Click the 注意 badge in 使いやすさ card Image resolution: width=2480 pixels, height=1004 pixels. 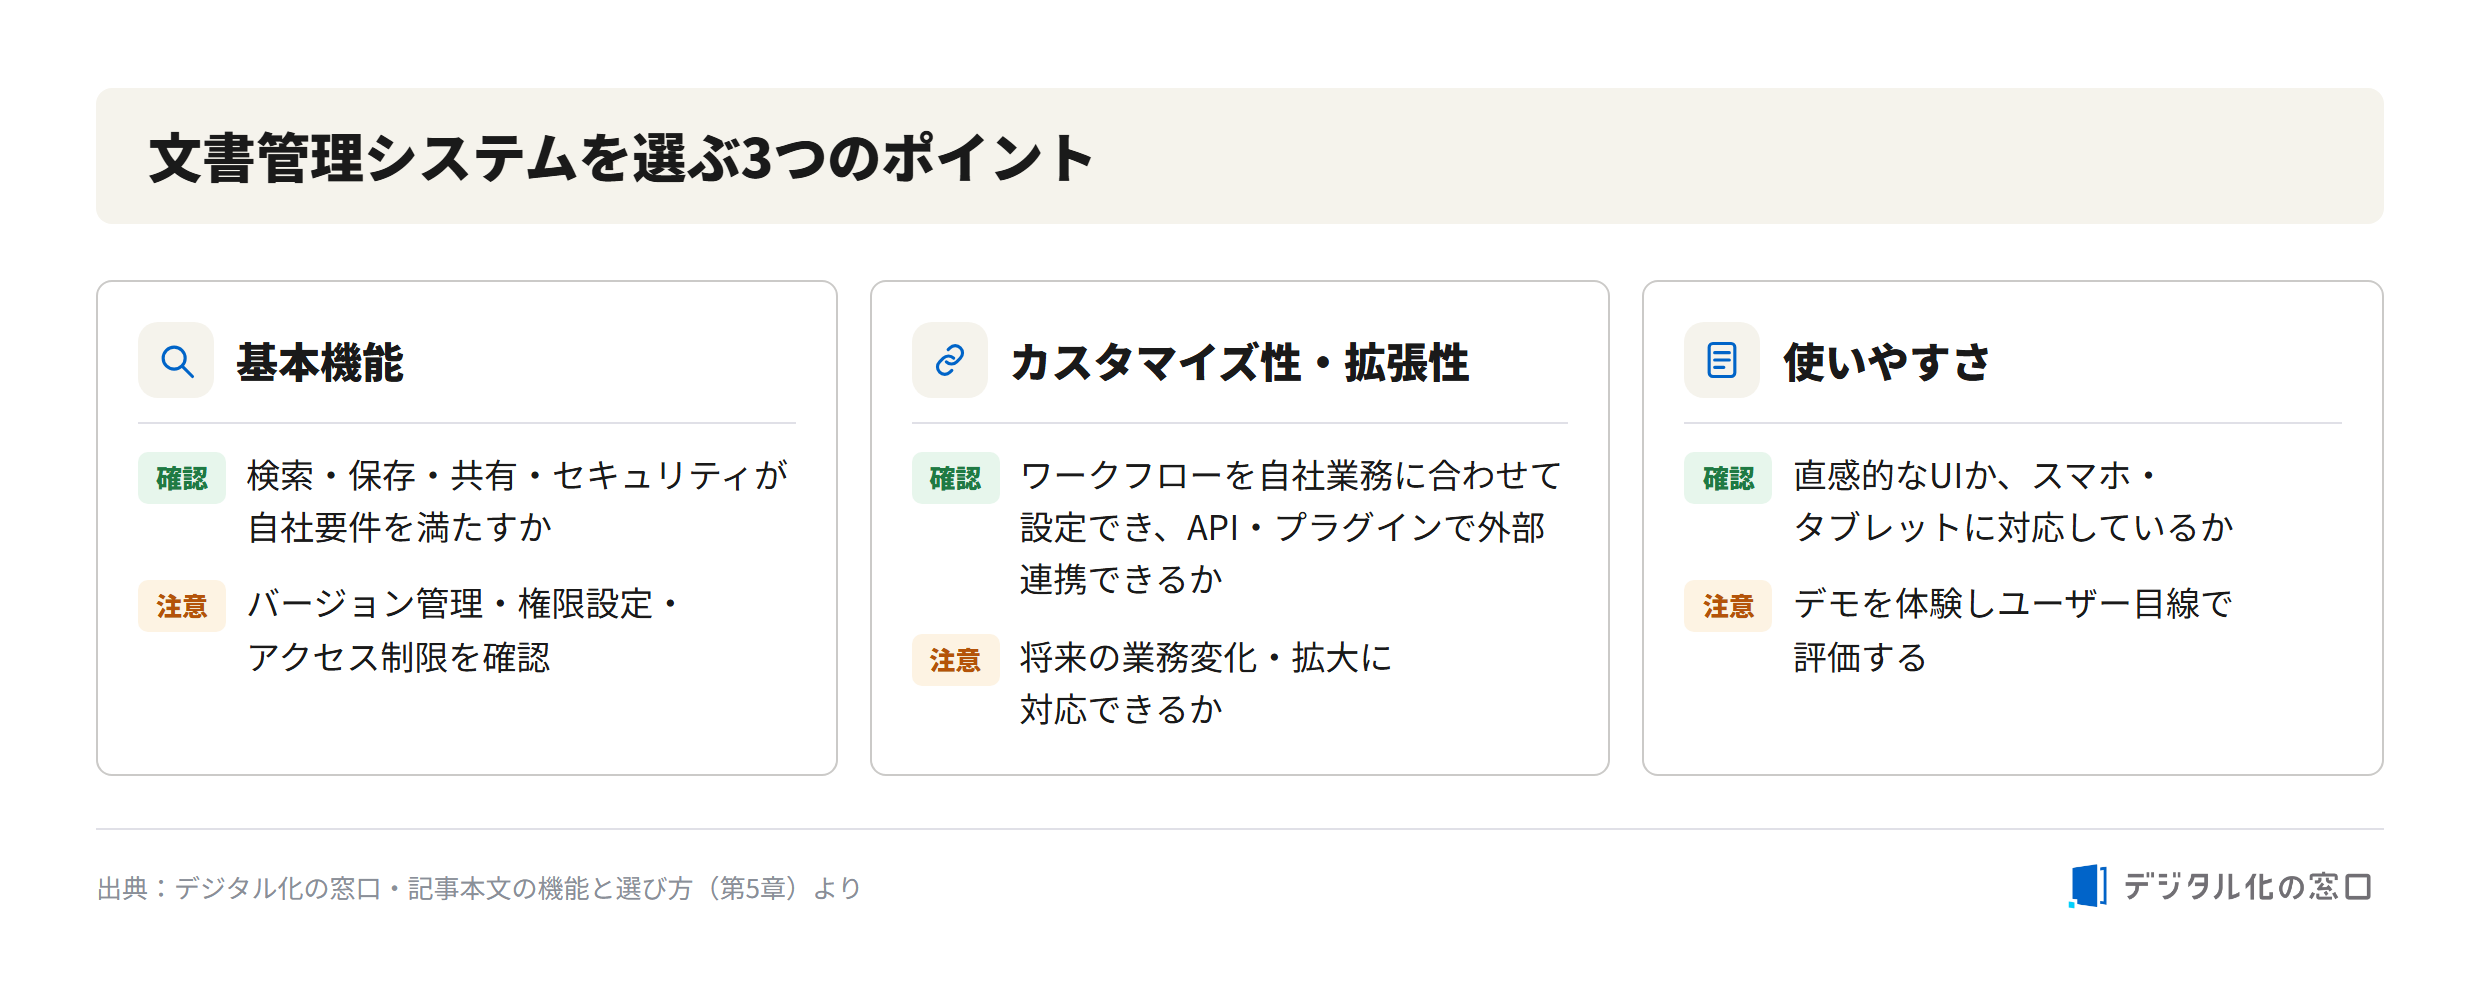[1728, 606]
